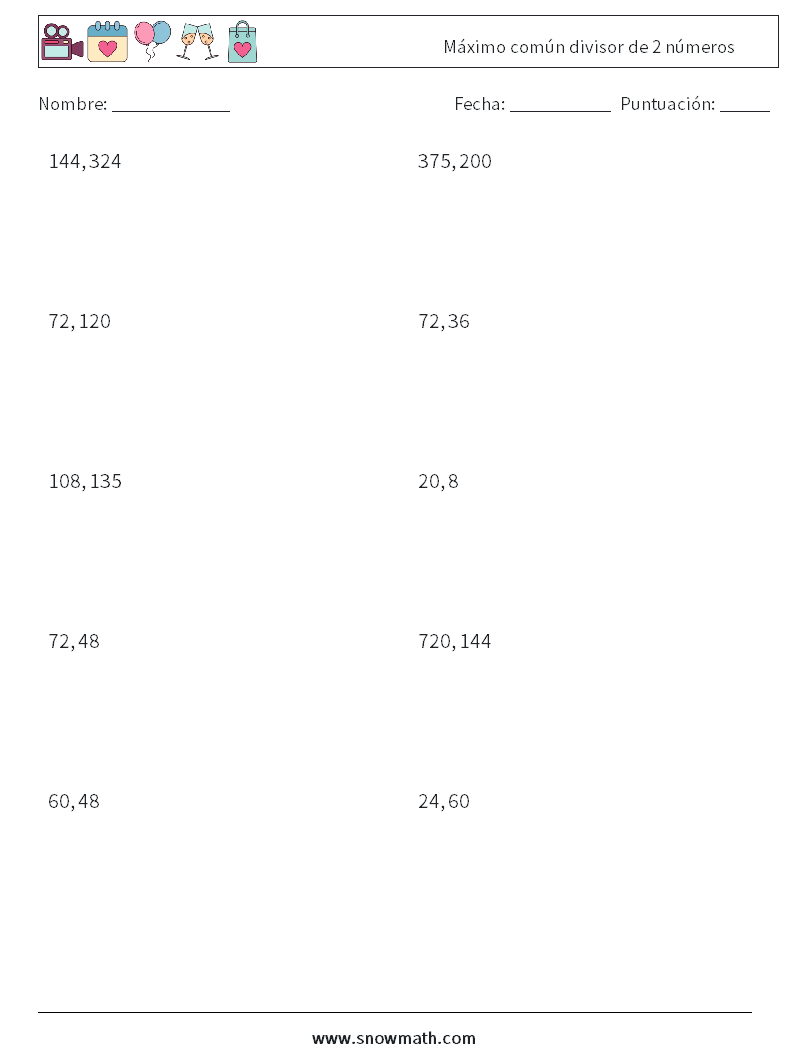Click the Nombre blank line
The image size is (794, 1053).
coord(171,110)
